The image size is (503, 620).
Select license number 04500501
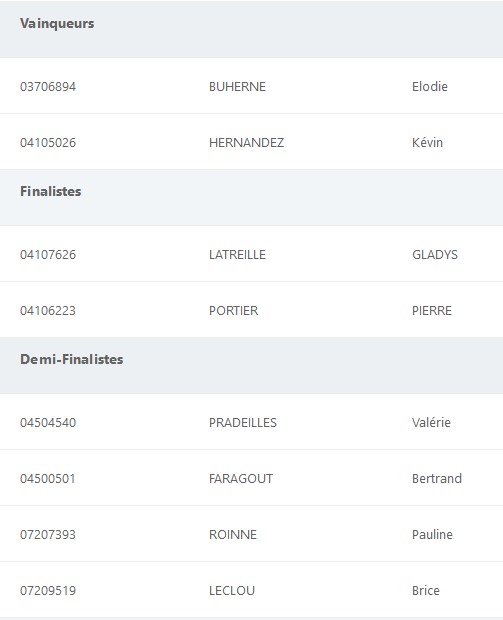coord(48,479)
